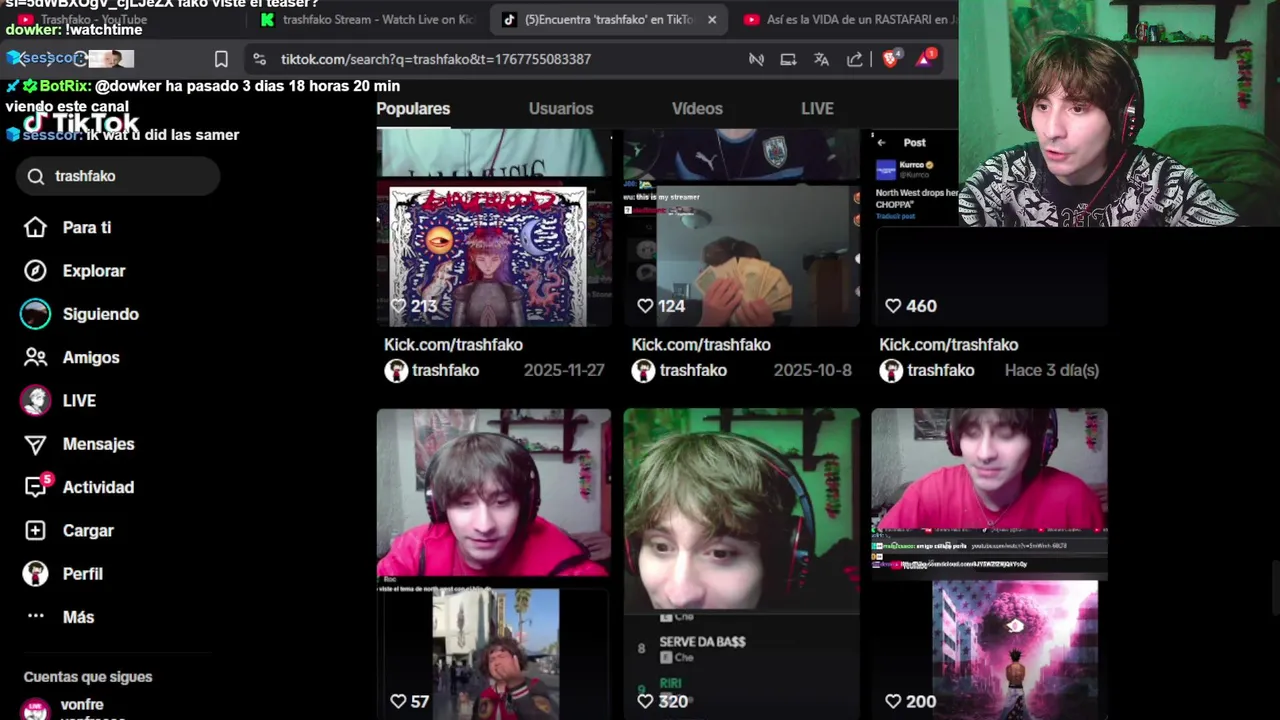Open Brave Shields icon
The width and height of the screenshot is (1280, 720).
(x=891, y=58)
